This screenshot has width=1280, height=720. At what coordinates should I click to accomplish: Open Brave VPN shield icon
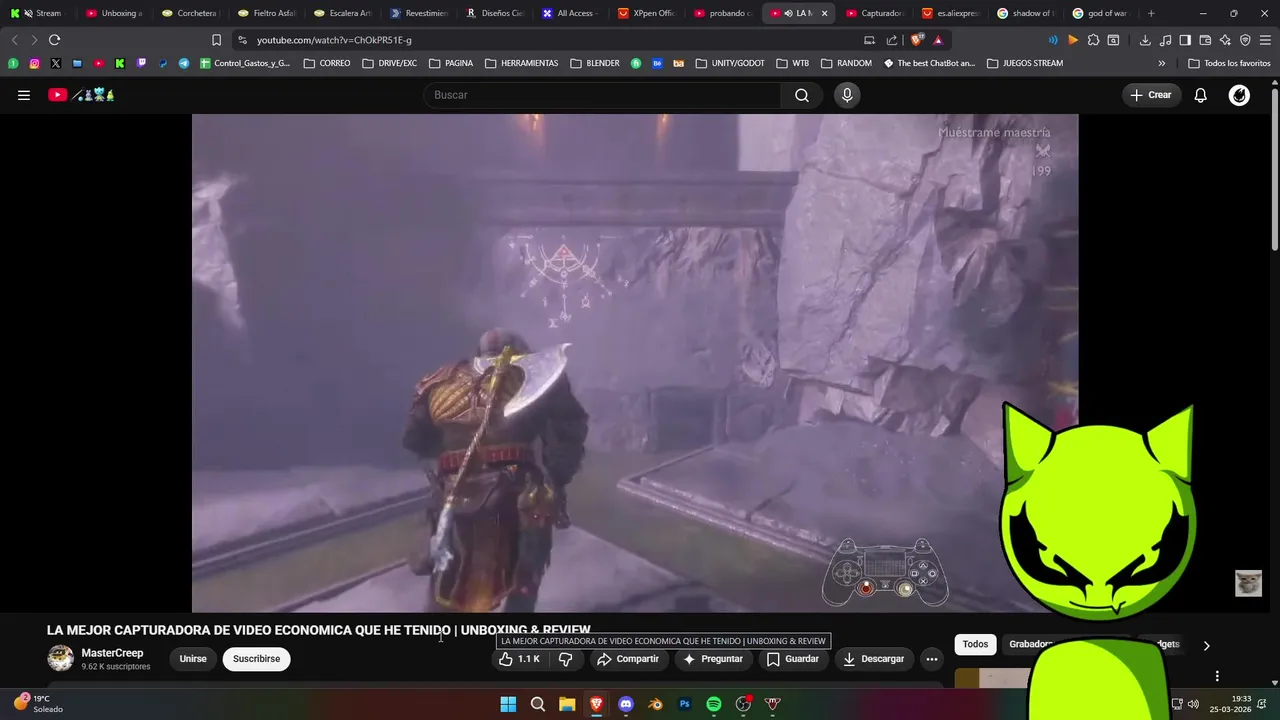(1245, 40)
